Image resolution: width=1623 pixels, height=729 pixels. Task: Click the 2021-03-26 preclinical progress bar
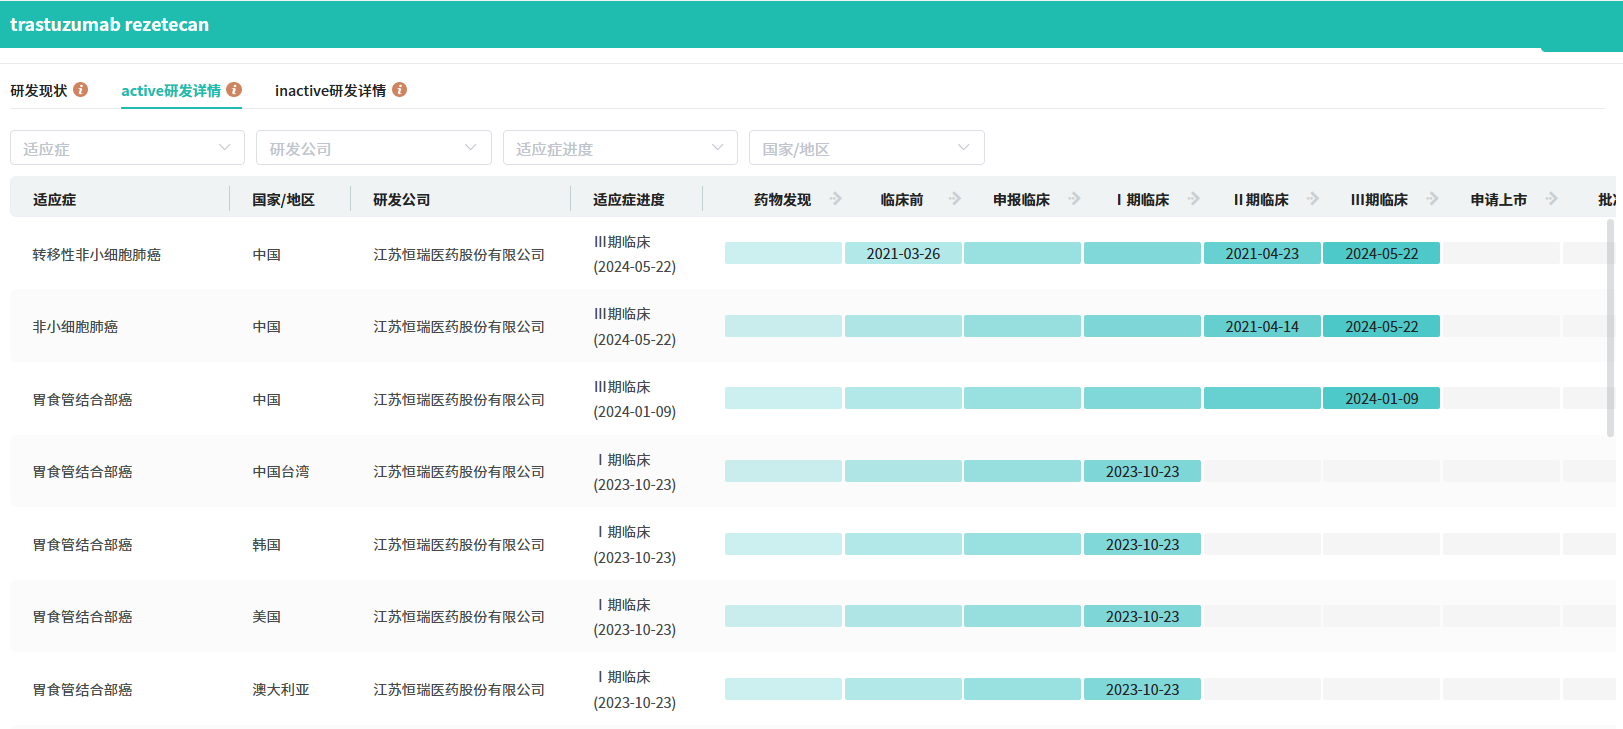[x=903, y=254]
